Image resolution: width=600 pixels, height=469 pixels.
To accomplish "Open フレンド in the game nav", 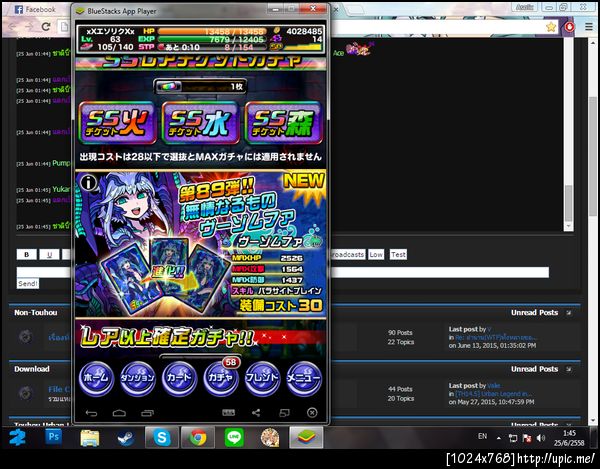I will coord(262,378).
